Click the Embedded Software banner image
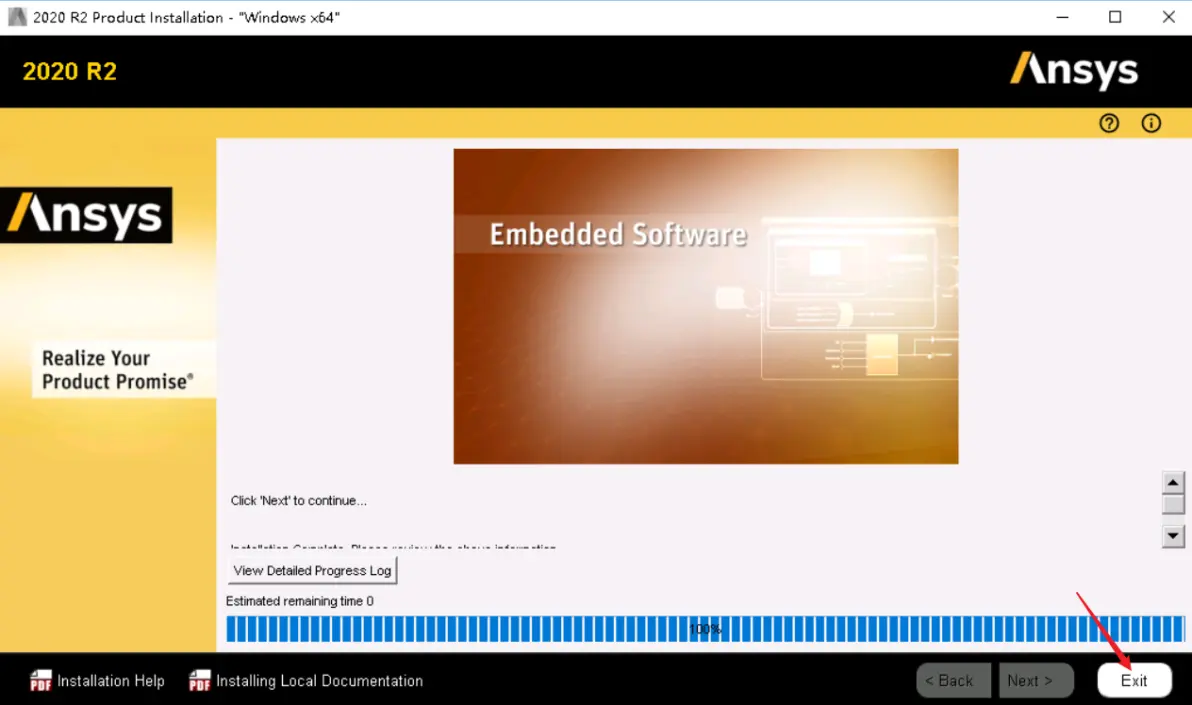 pos(705,306)
